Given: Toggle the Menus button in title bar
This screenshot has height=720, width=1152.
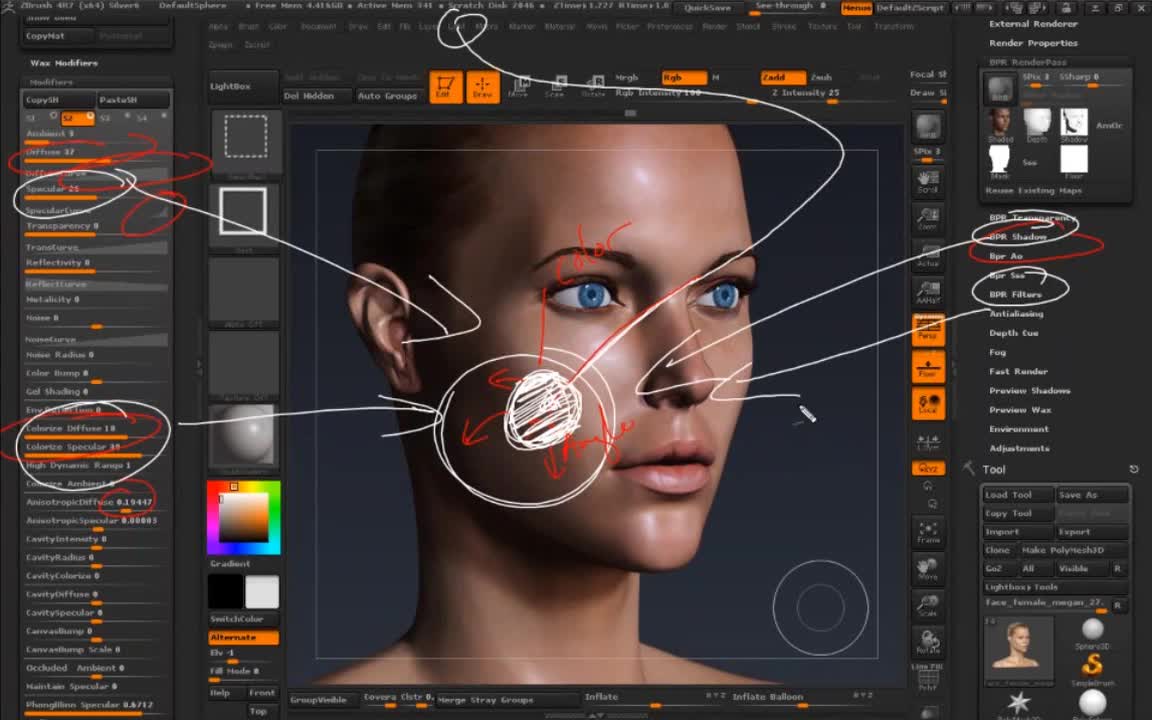Looking at the screenshot, I should pyautogui.click(x=857, y=7).
